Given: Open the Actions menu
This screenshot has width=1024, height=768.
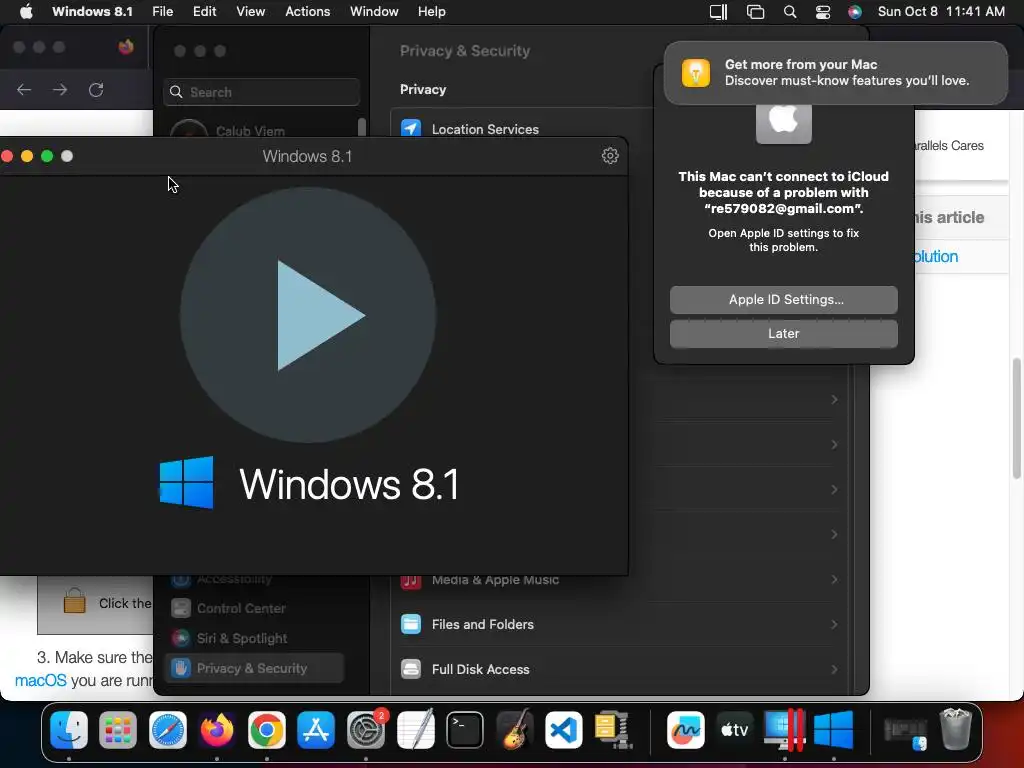Looking at the screenshot, I should [x=308, y=12].
